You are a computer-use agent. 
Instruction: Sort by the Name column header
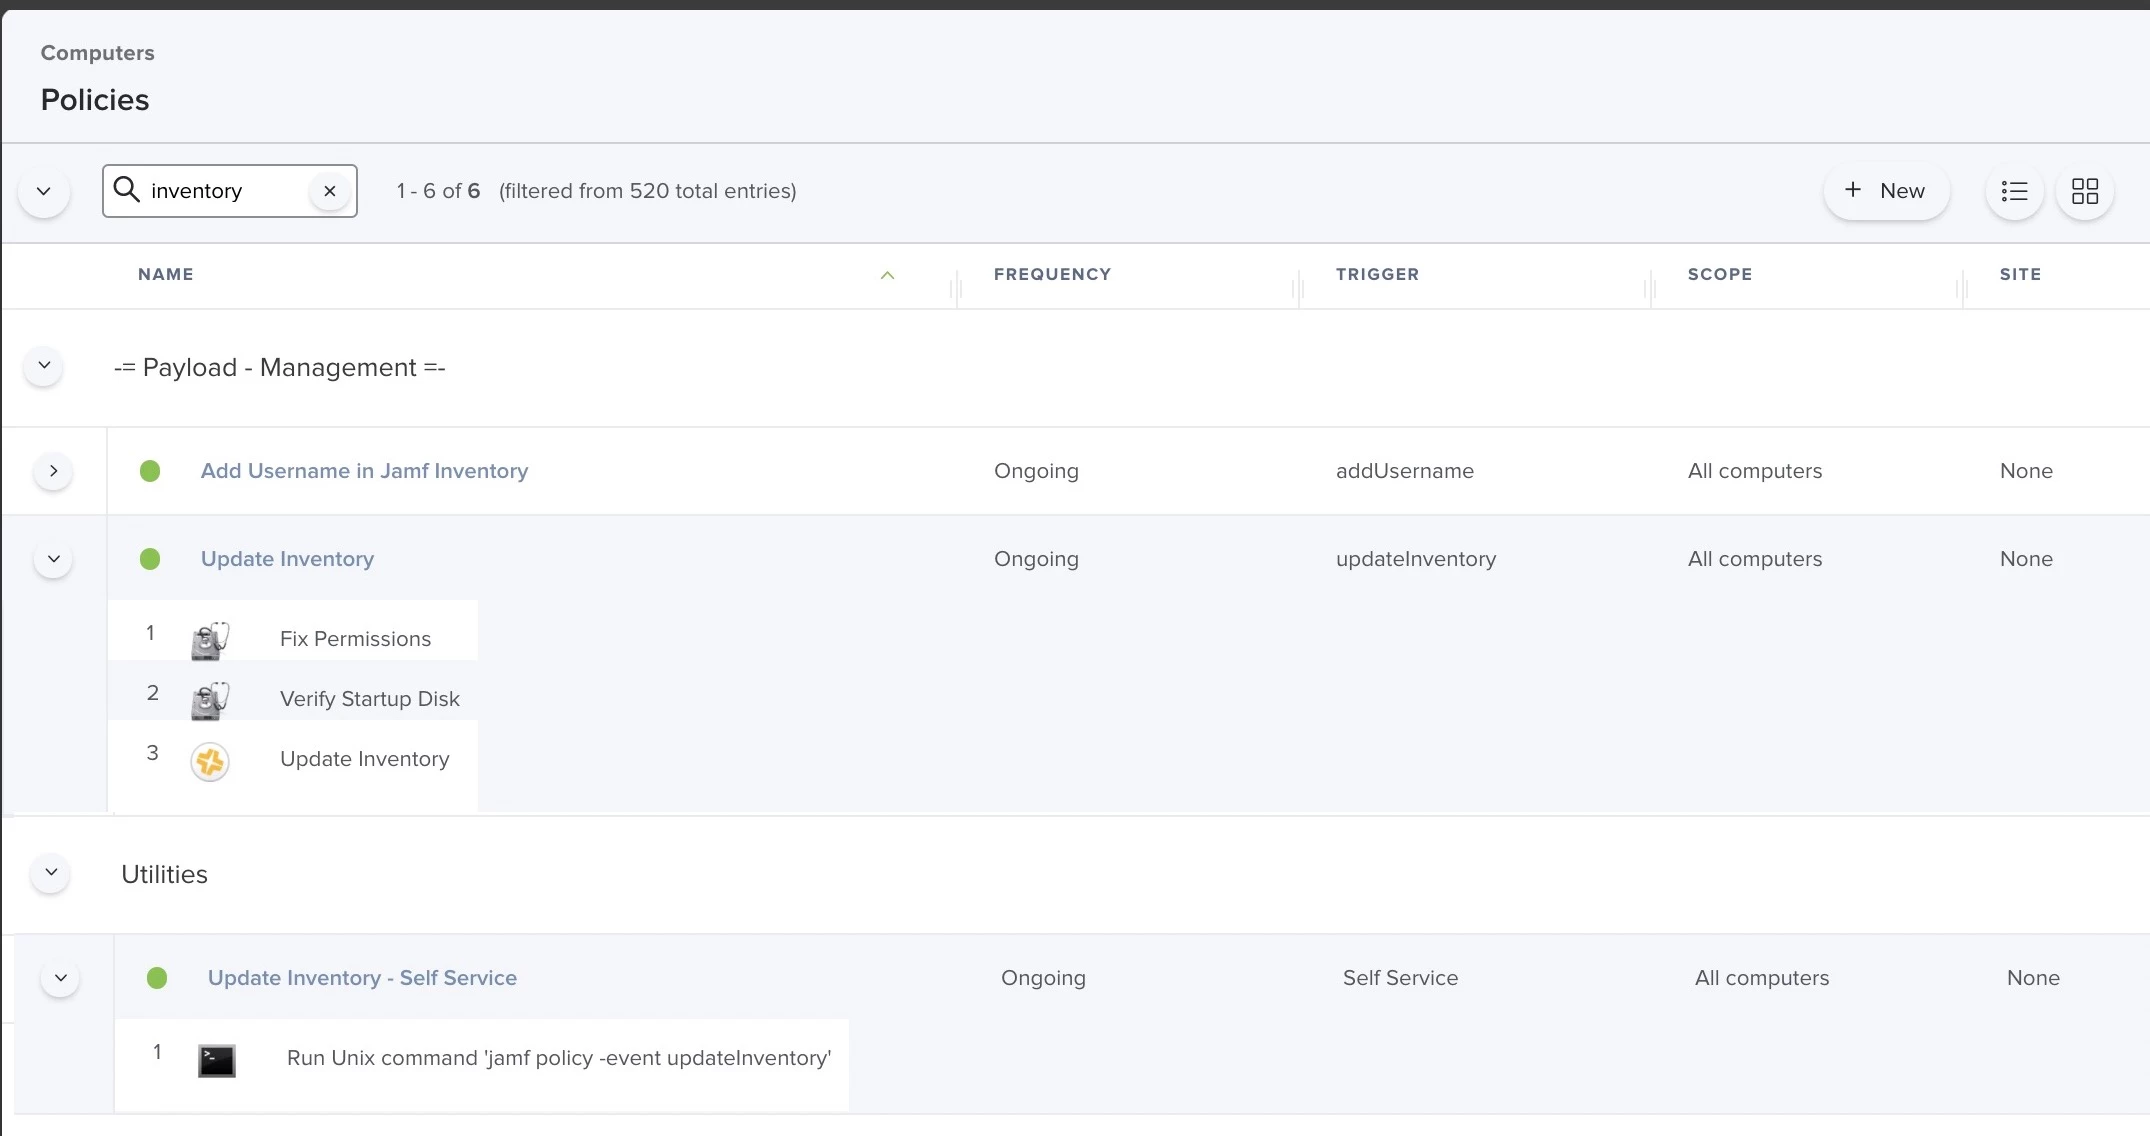[166, 274]
